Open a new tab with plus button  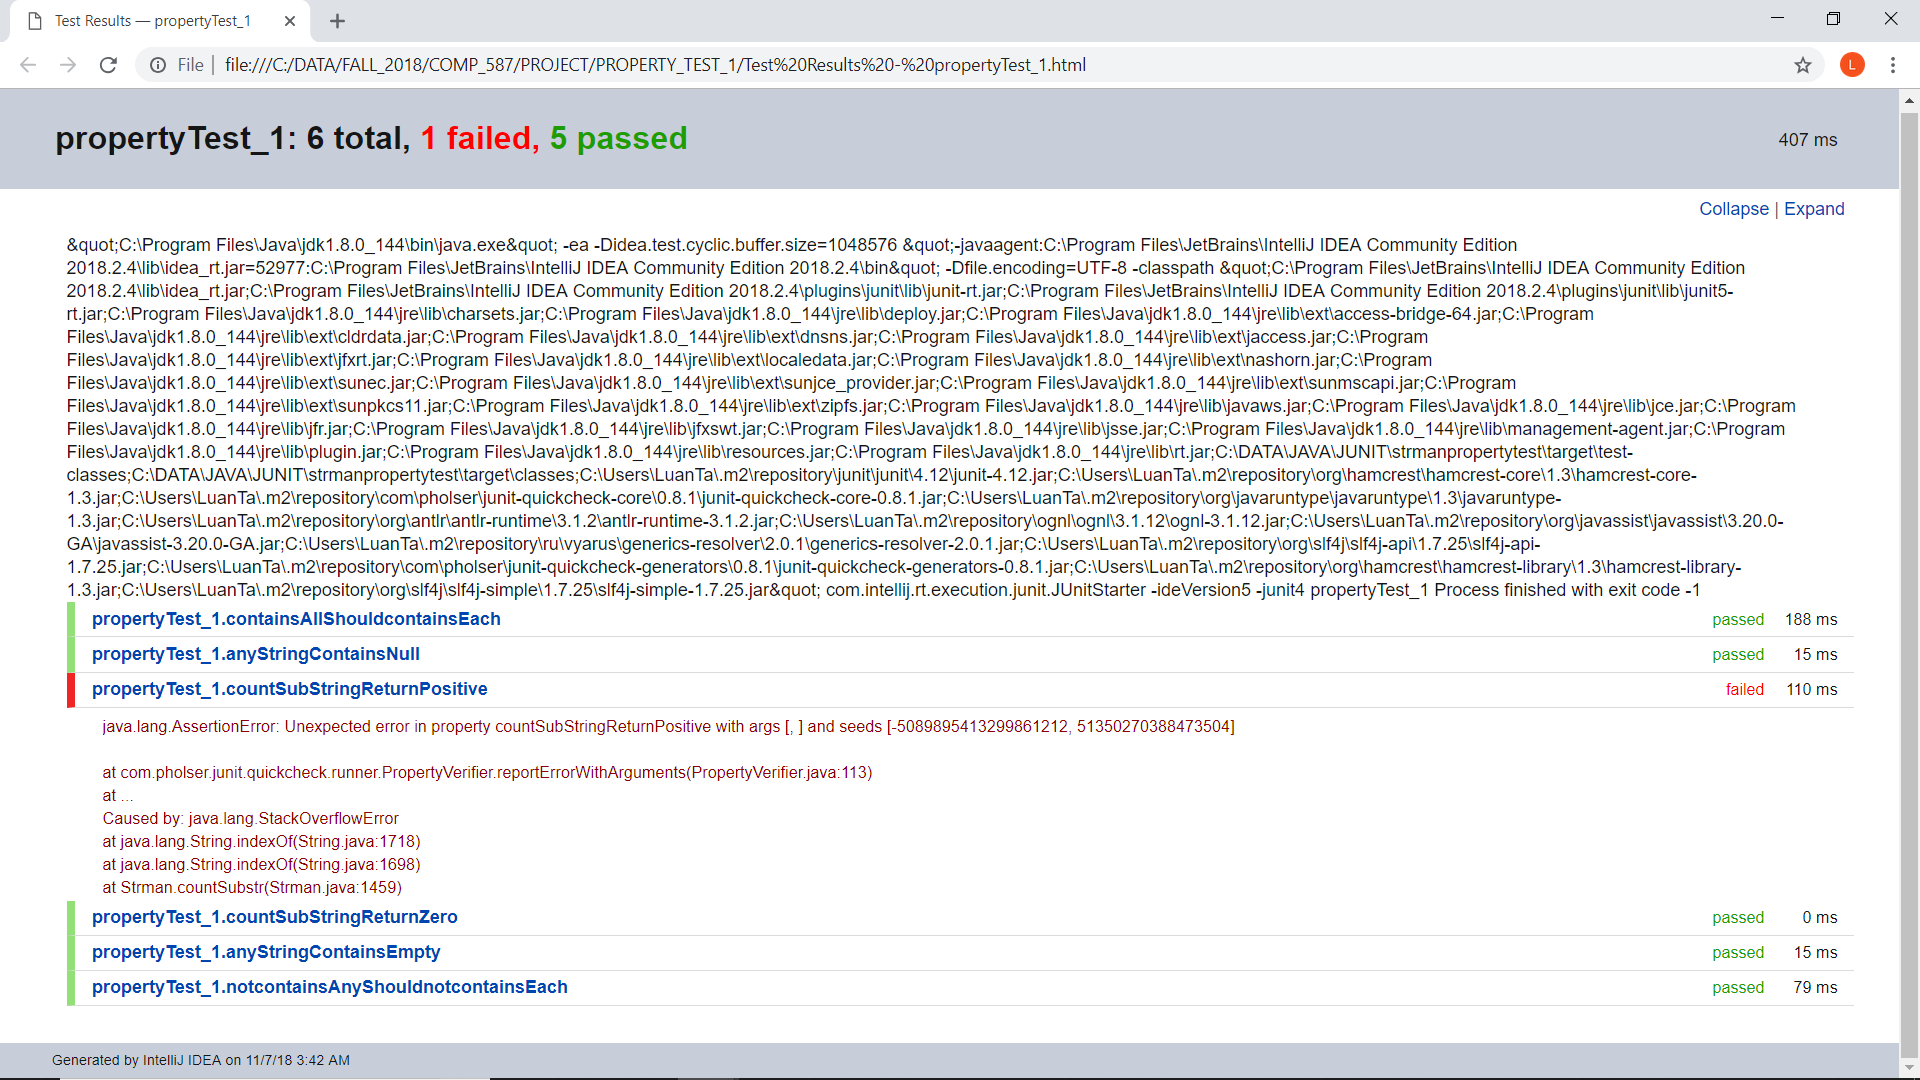pos(337,21)
